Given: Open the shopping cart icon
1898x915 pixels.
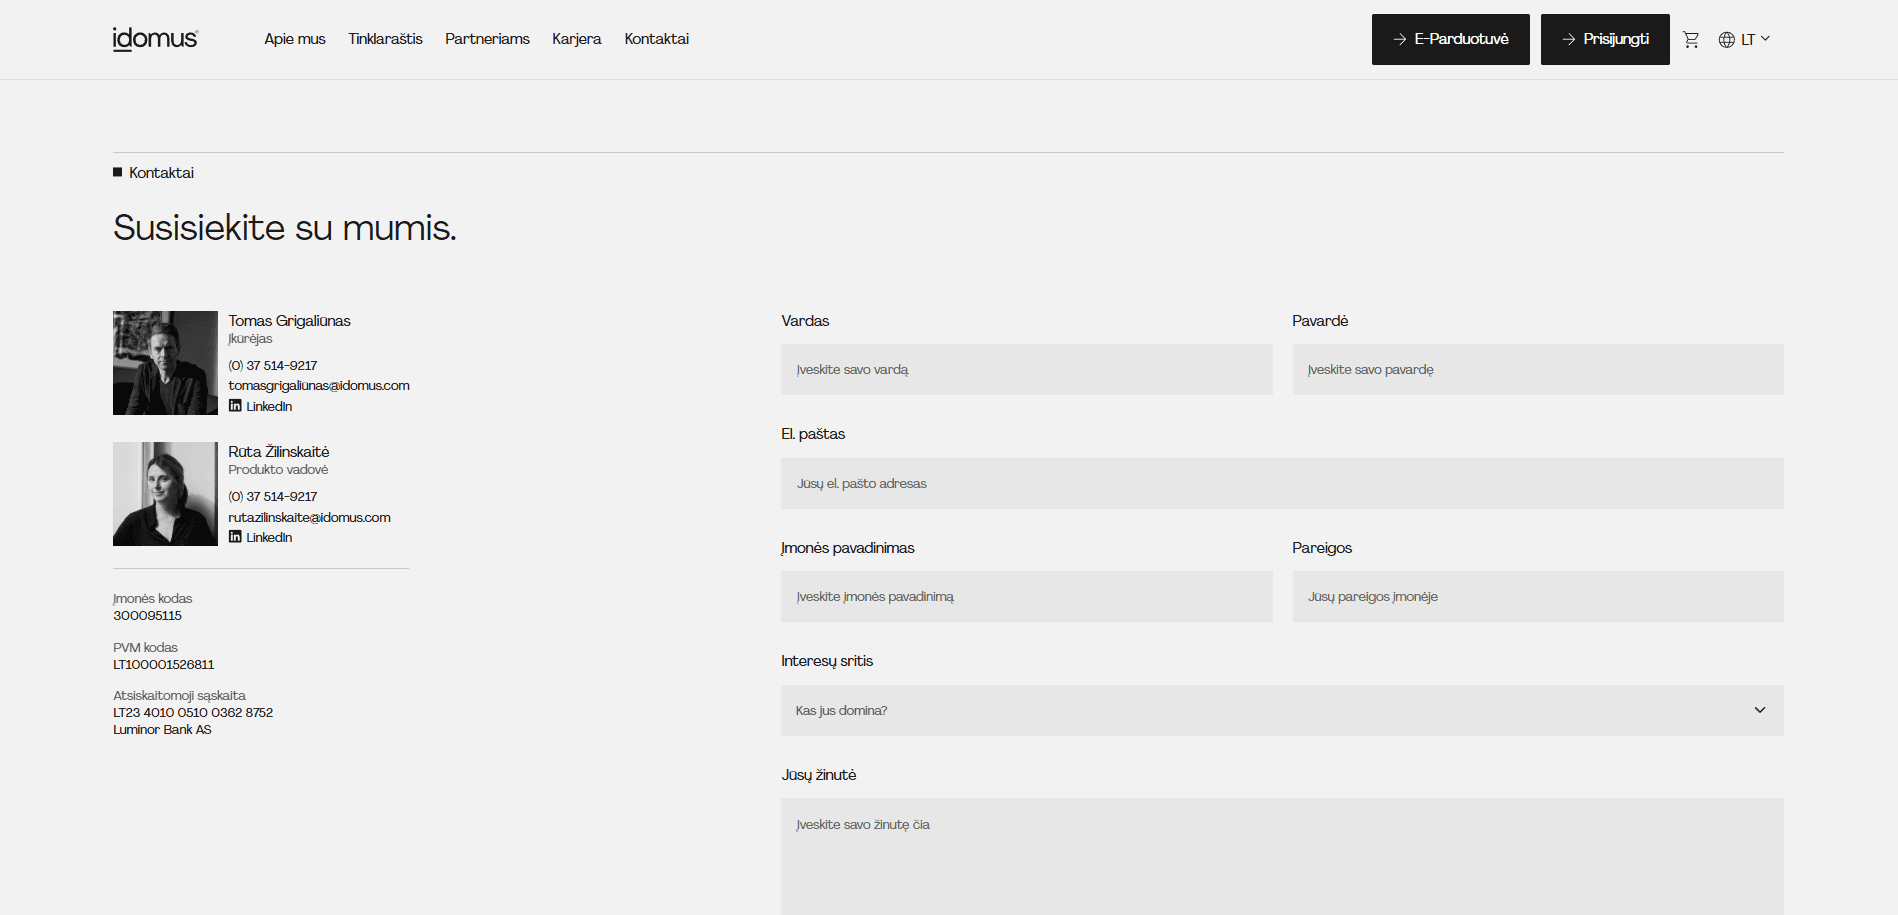Looking at the screenshot, I should [1691, 40].
